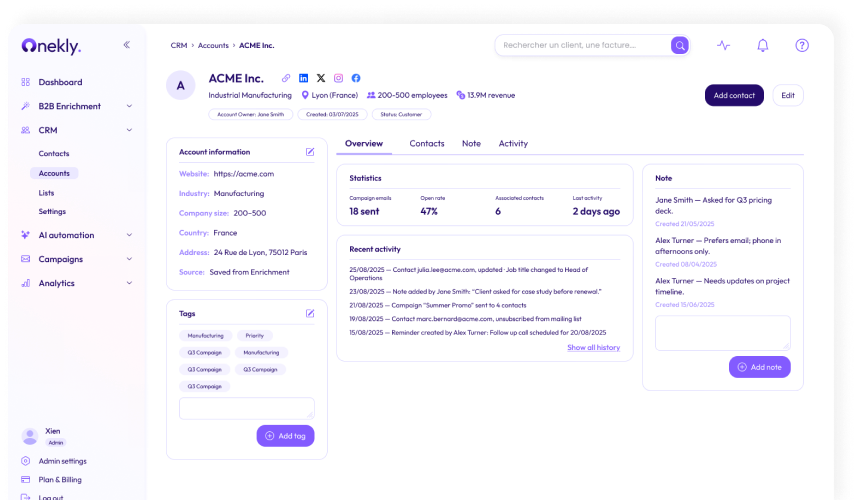Screen dimensions: 858x500
Task: Click the tag text input box
Action: pos(246,408)
